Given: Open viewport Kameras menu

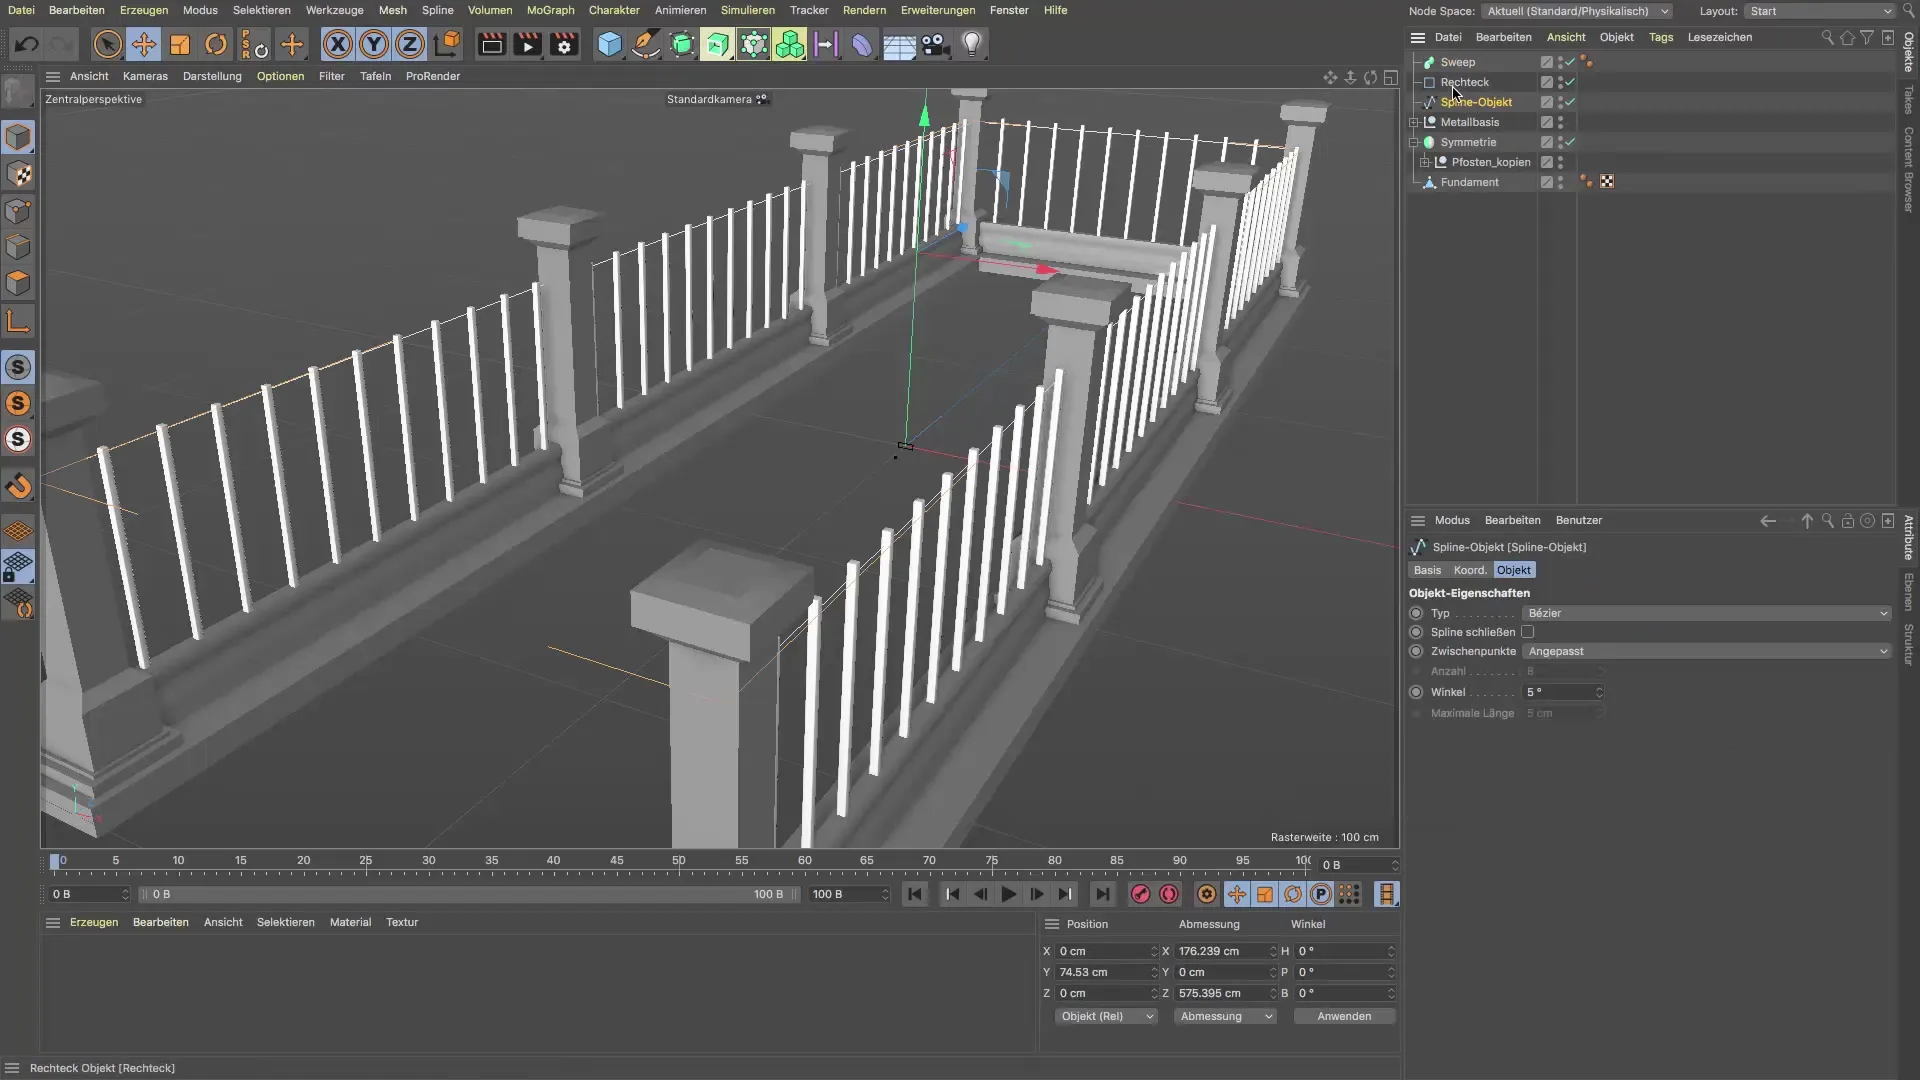Looking at the screenshot, I should point(145,76).
